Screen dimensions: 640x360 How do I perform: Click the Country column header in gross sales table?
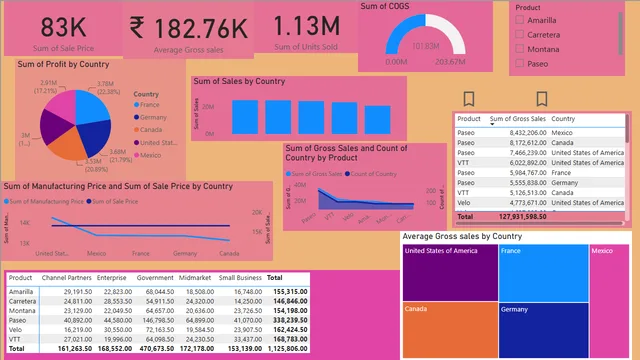point(563,119)
